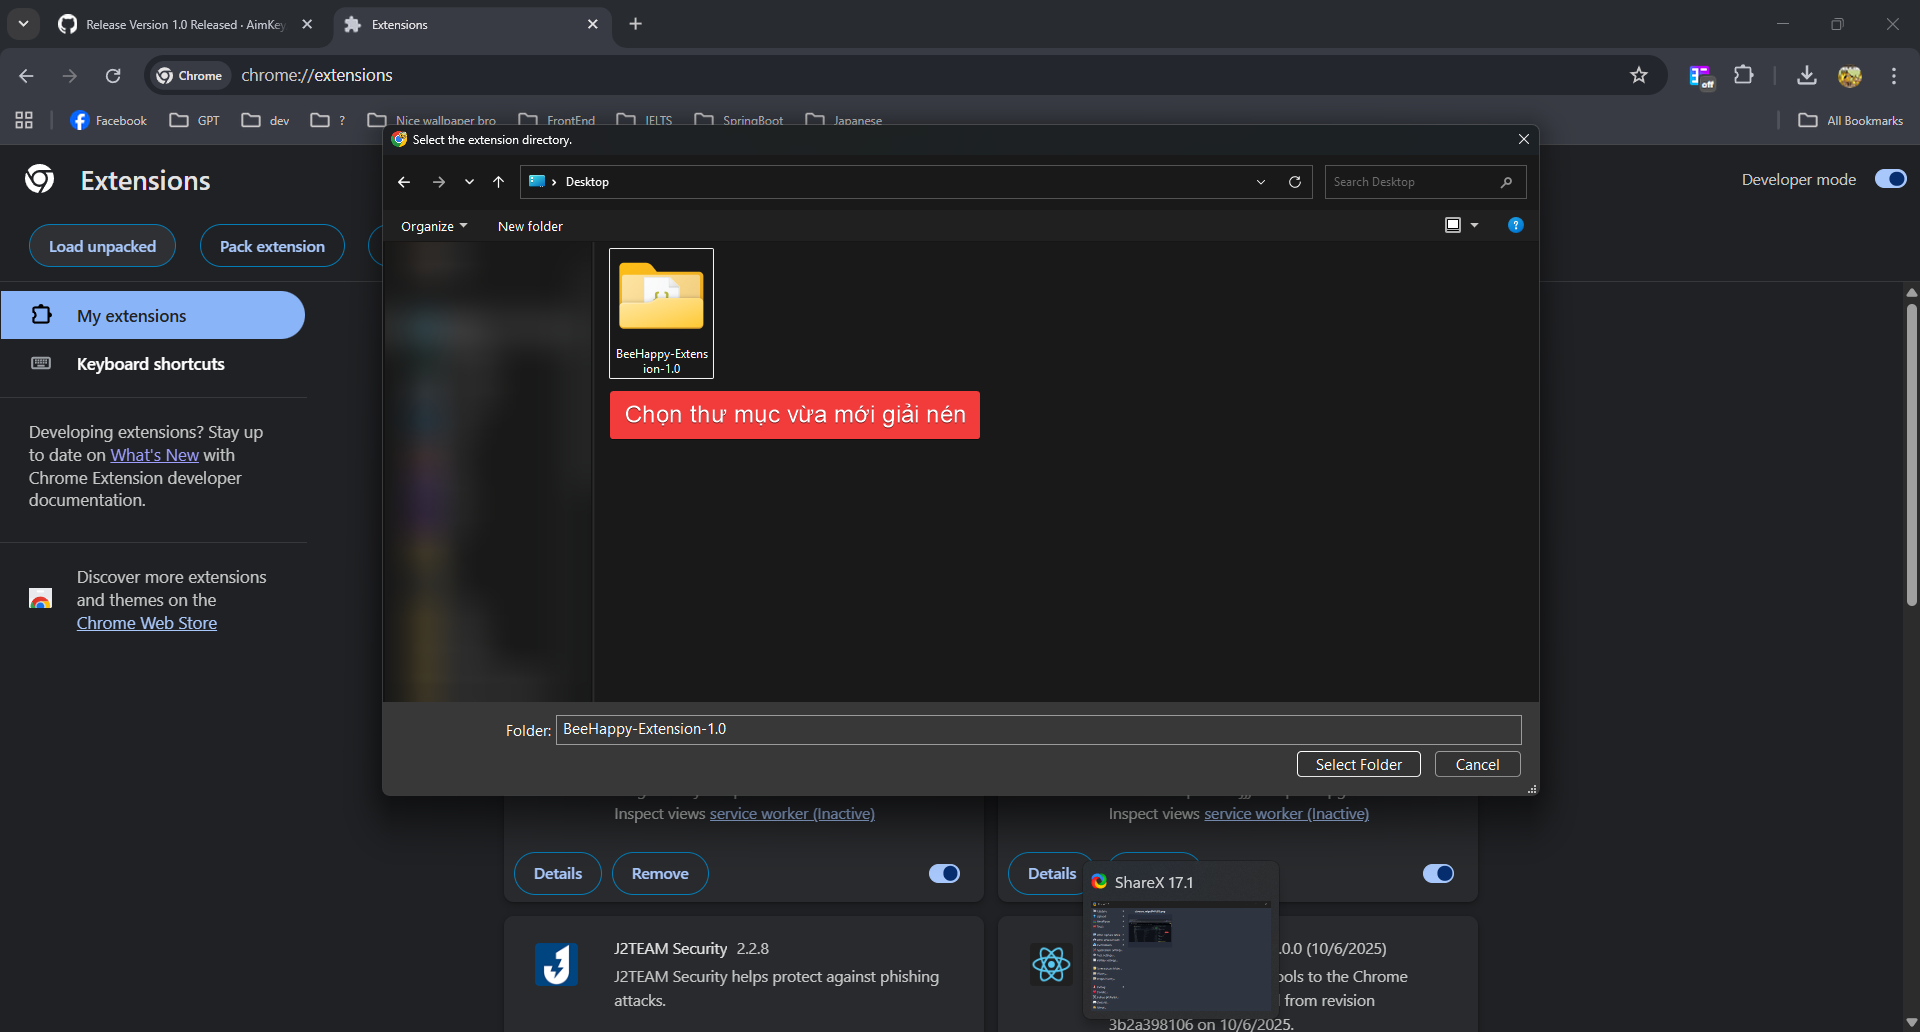The height and width of the screenshot is (1032, 1920).
Task: Click the Select Folder button
Action: pos(1358,764)
